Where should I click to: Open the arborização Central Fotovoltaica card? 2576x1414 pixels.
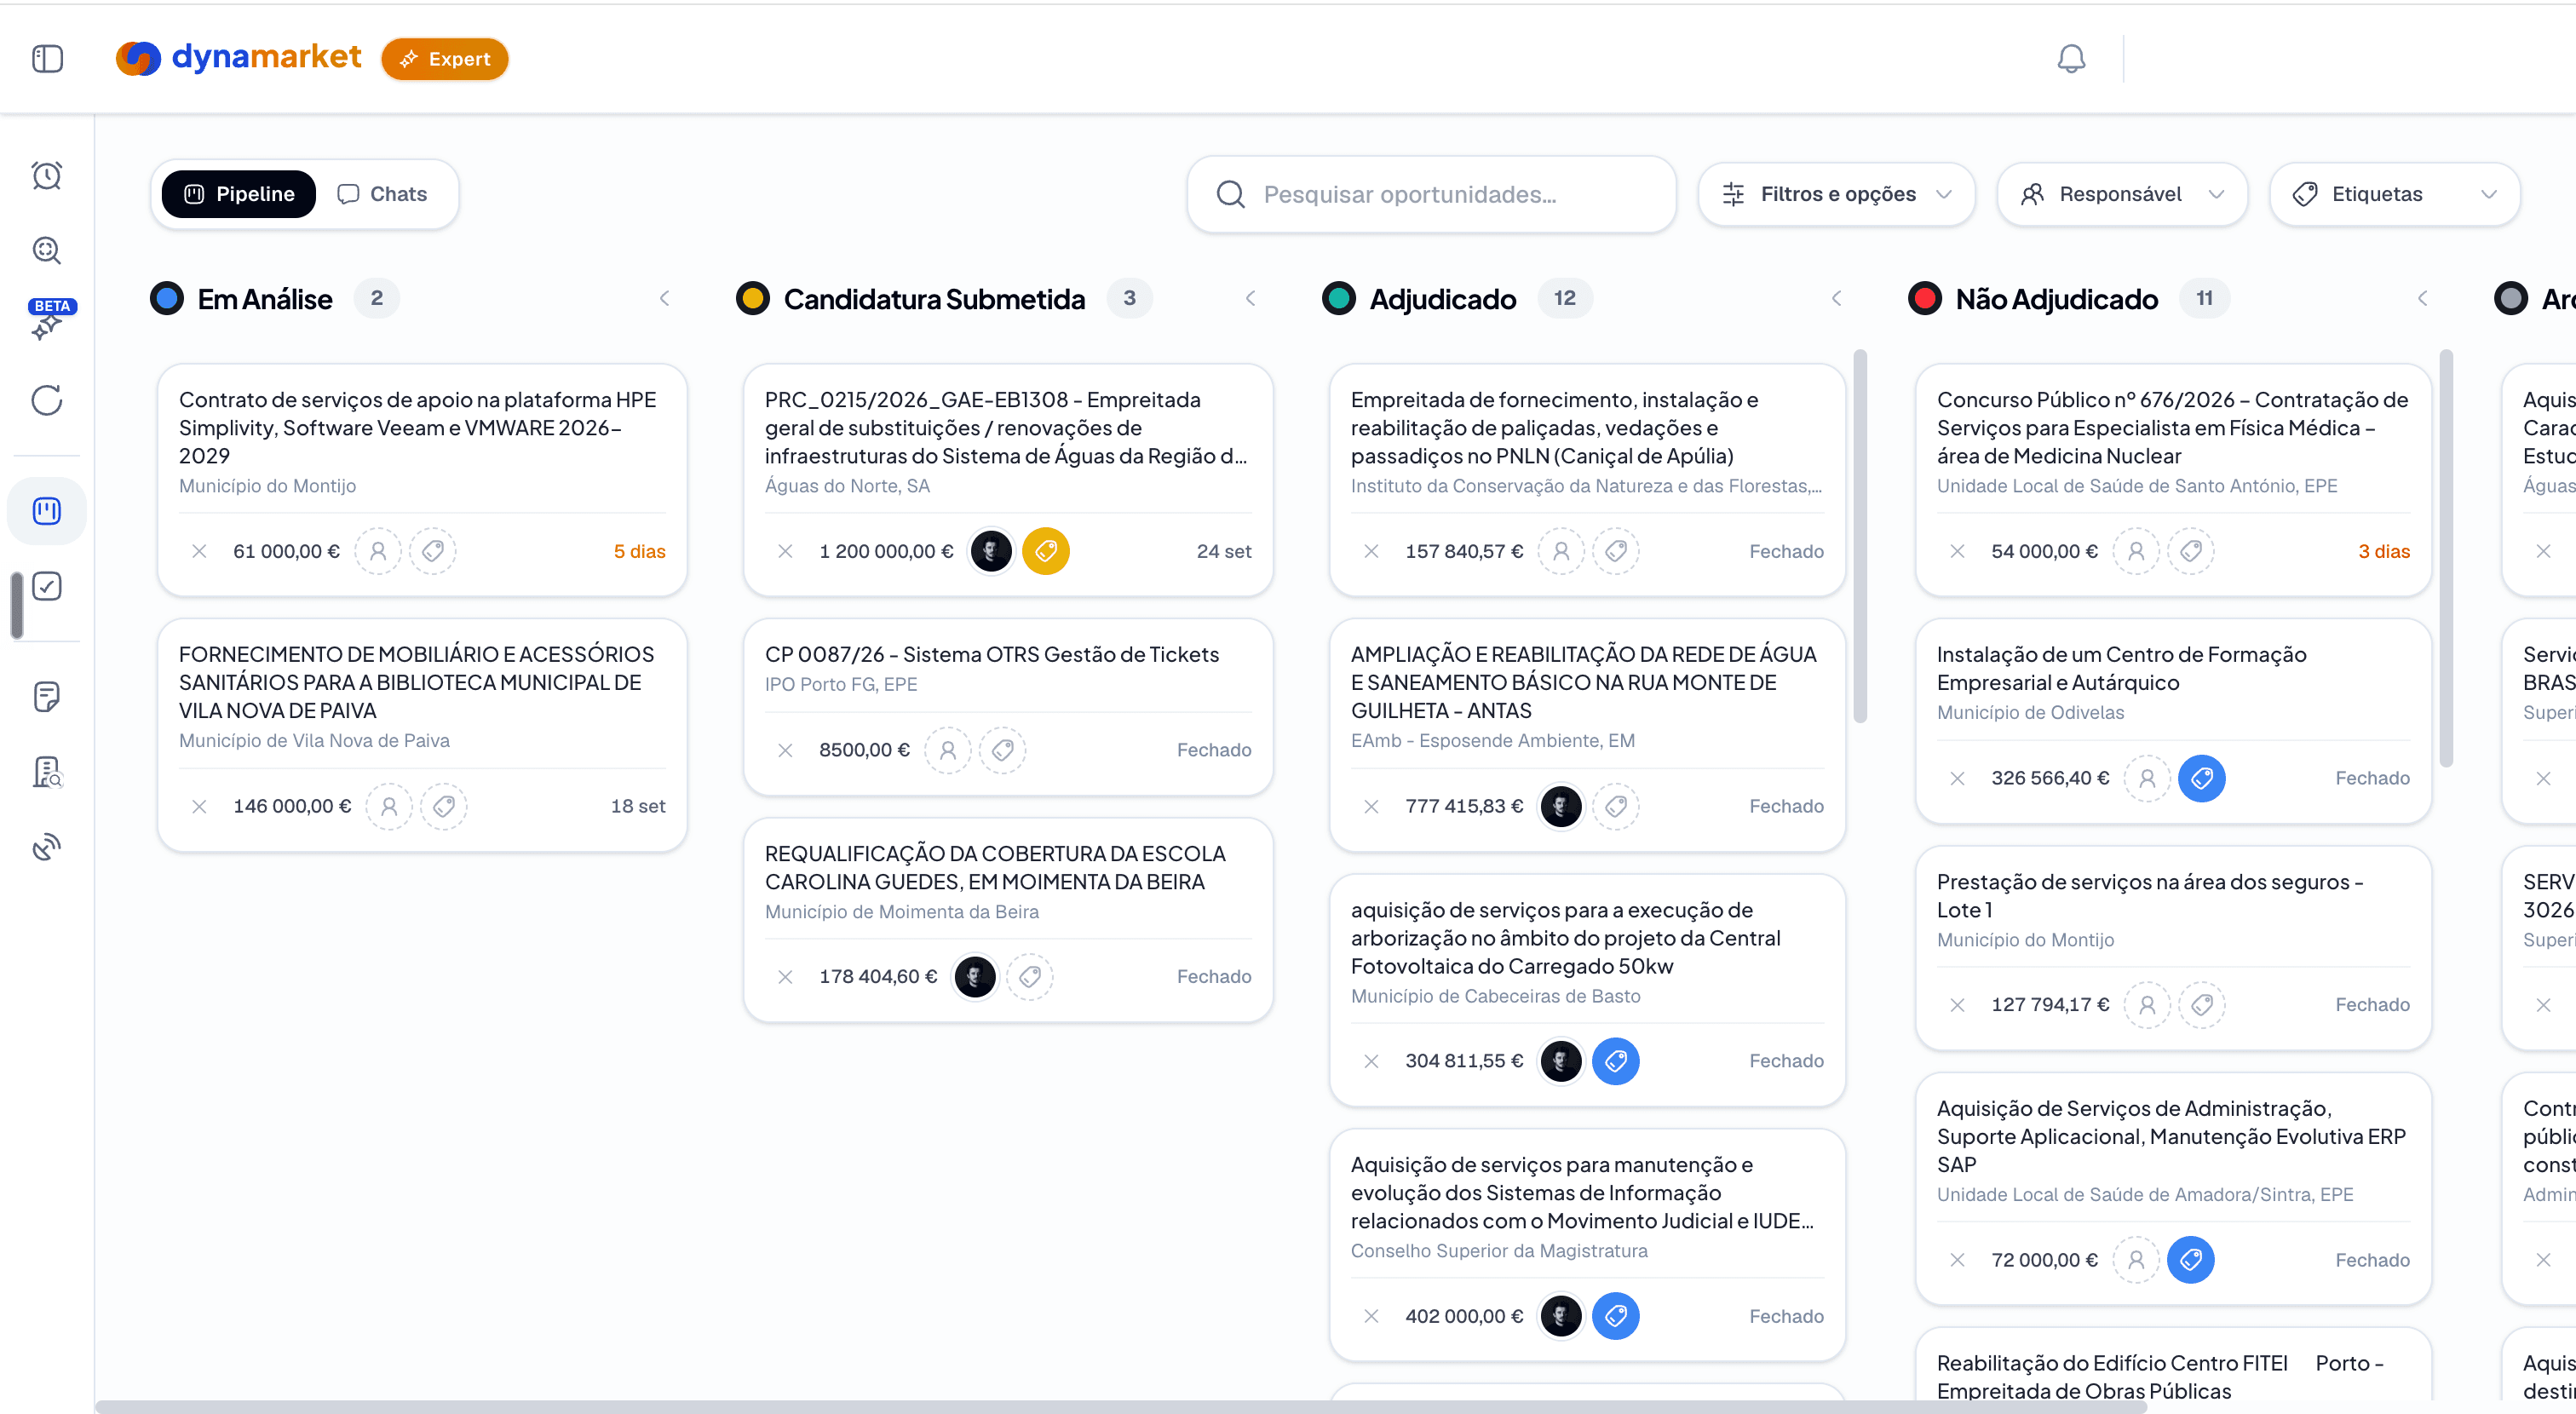pos(1587,990)
